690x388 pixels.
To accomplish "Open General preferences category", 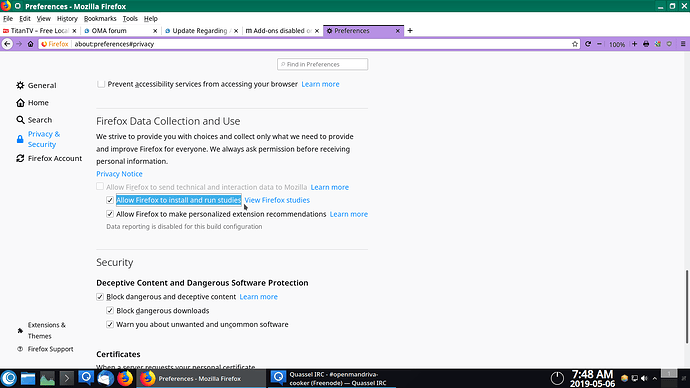I will 37,85.
